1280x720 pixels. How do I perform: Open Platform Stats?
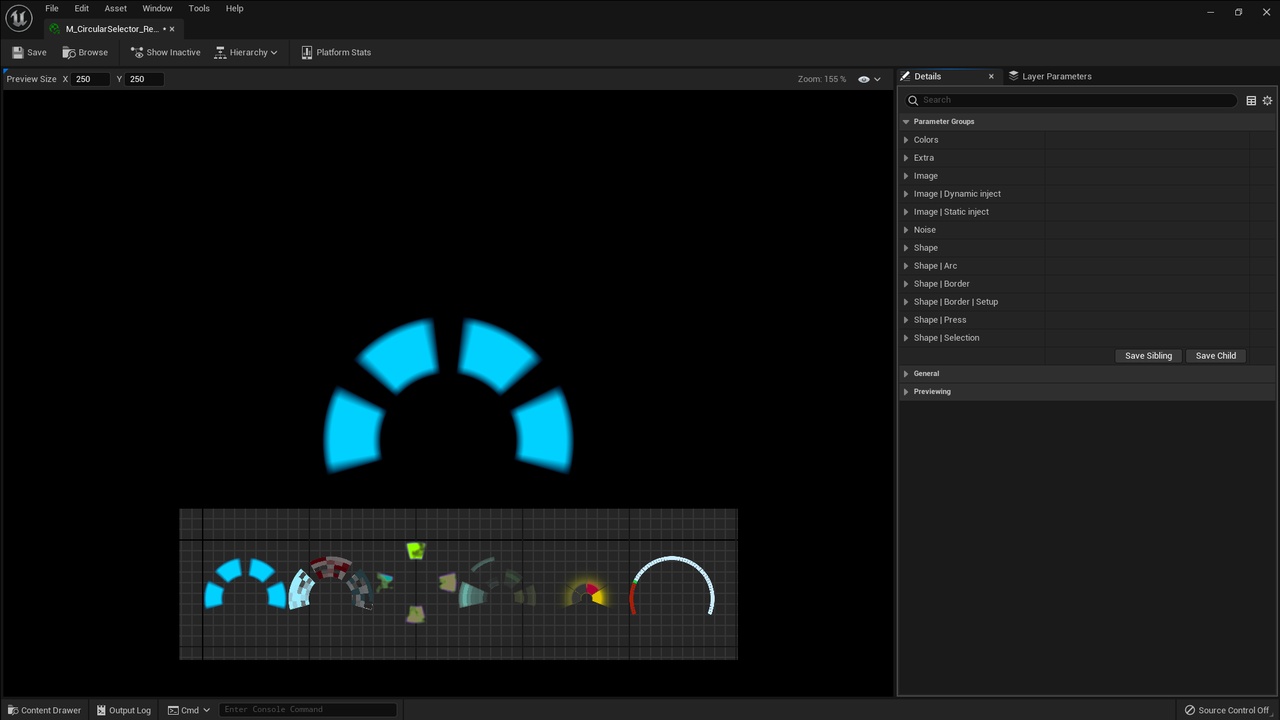(x=336, y=52)
